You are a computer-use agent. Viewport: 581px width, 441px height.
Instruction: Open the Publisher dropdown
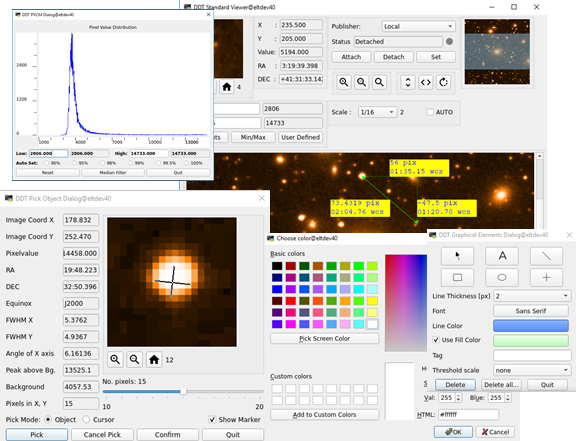418,26
